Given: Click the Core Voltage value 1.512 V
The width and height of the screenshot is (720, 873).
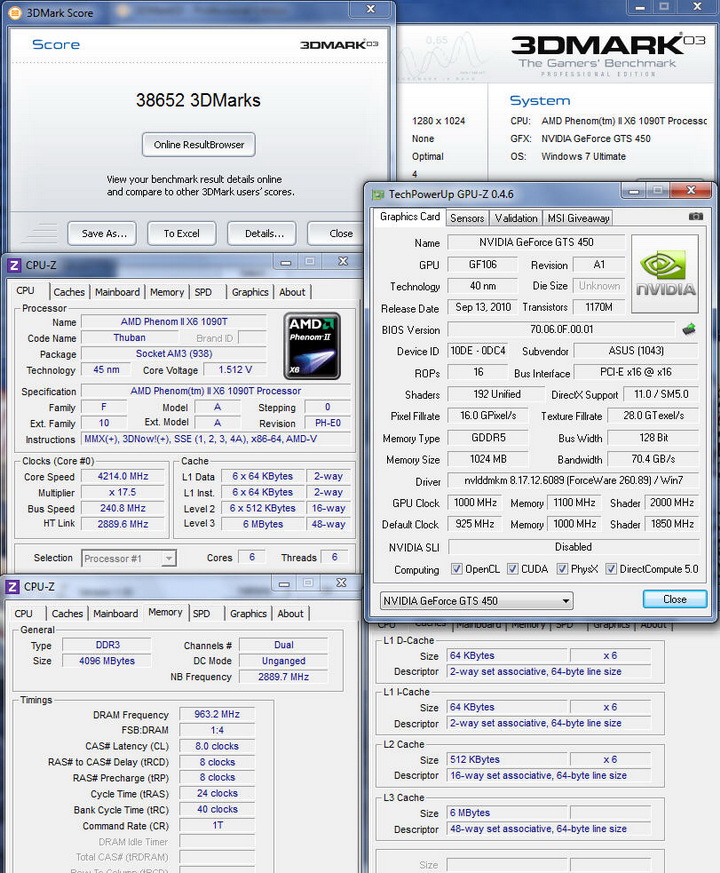Looking at the screenshot, I should pyautogui.click(x=235, y=370).
